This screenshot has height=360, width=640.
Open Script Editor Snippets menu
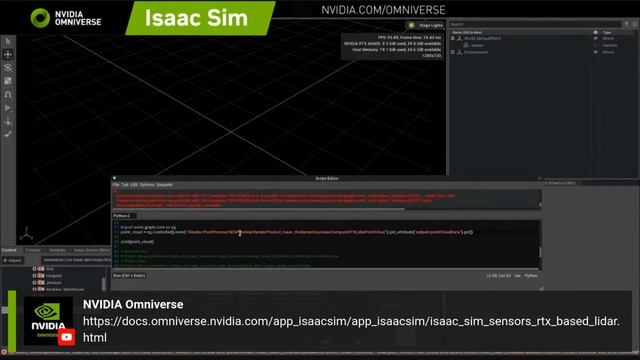click(164, 185)
